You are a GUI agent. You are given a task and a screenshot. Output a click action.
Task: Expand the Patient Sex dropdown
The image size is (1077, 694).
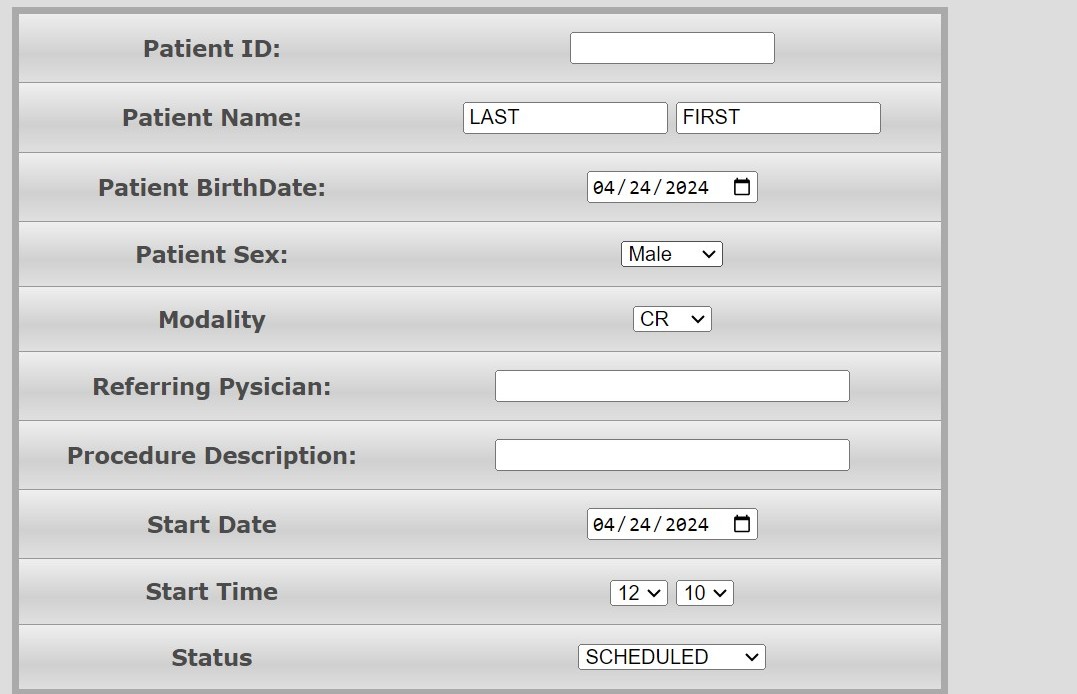(x=672, y=254)
